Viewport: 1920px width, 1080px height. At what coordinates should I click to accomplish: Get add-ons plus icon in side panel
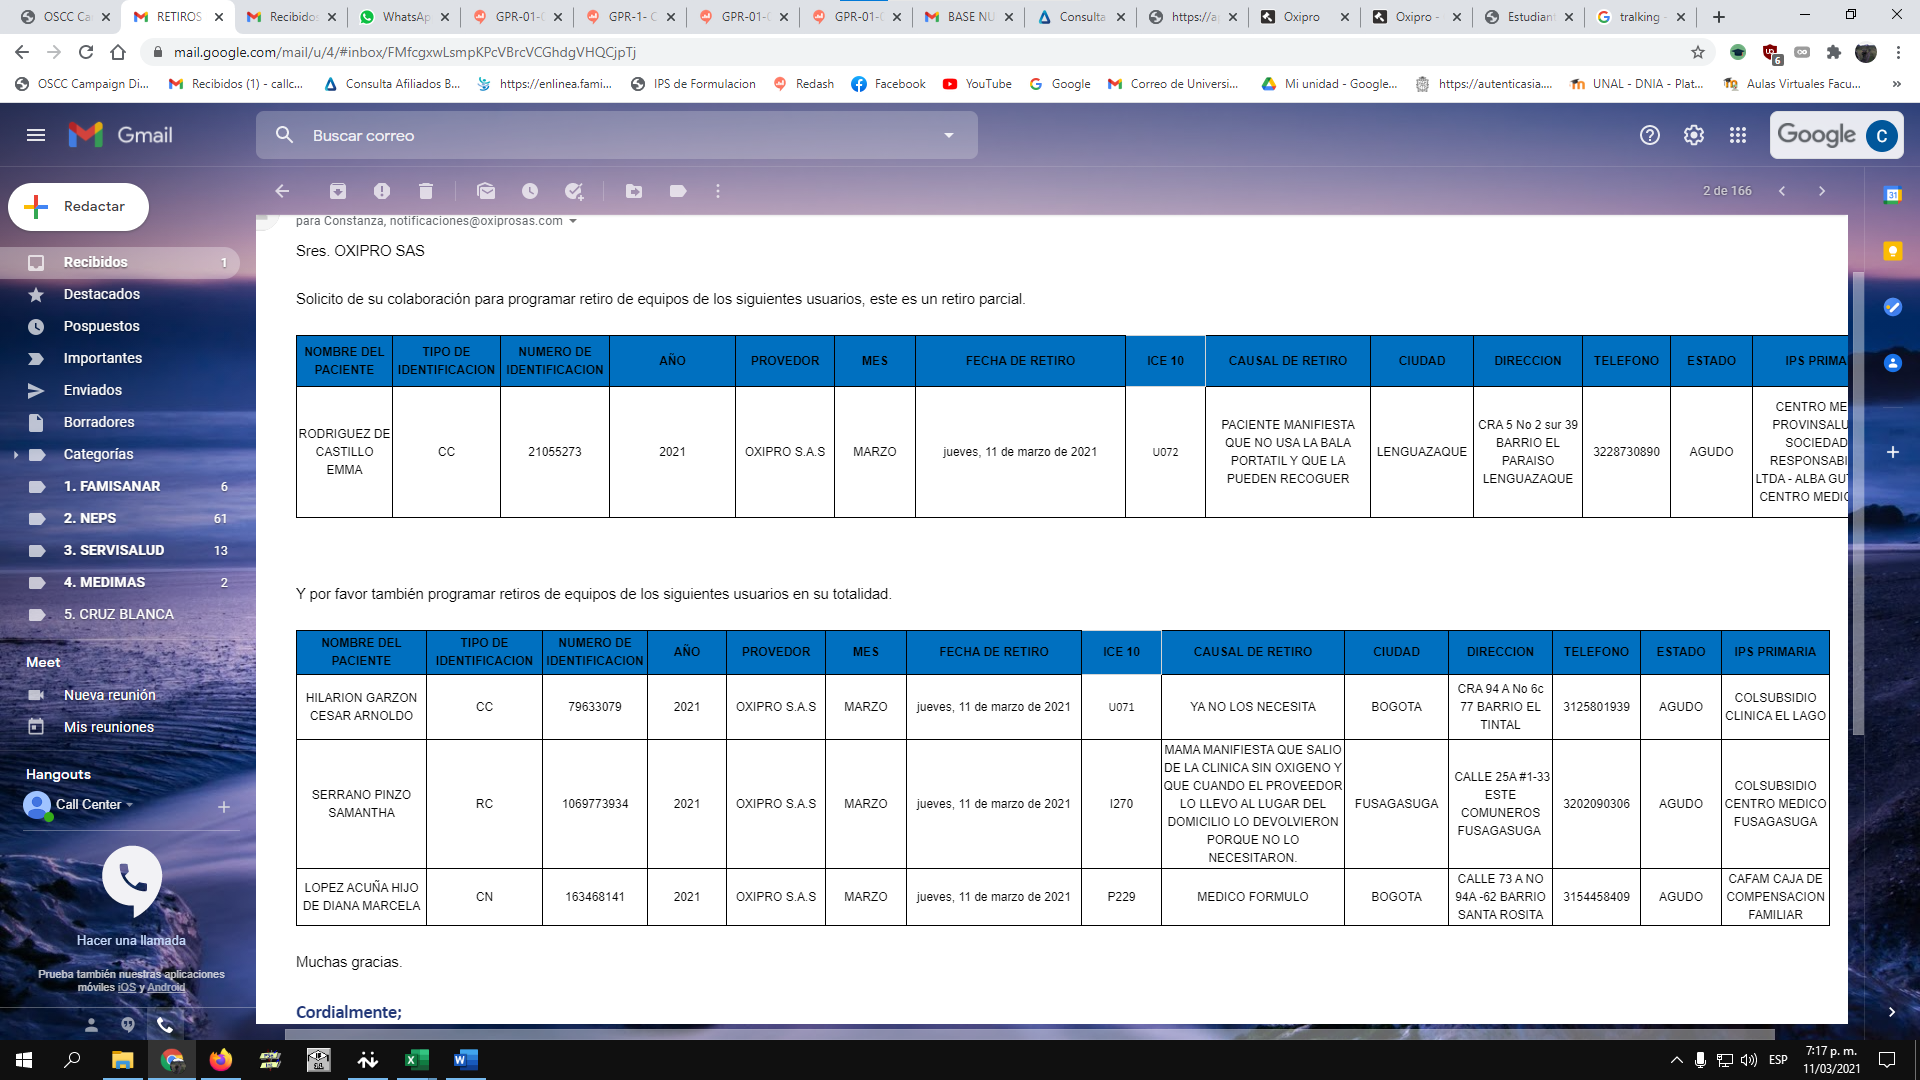(1893, 452)
